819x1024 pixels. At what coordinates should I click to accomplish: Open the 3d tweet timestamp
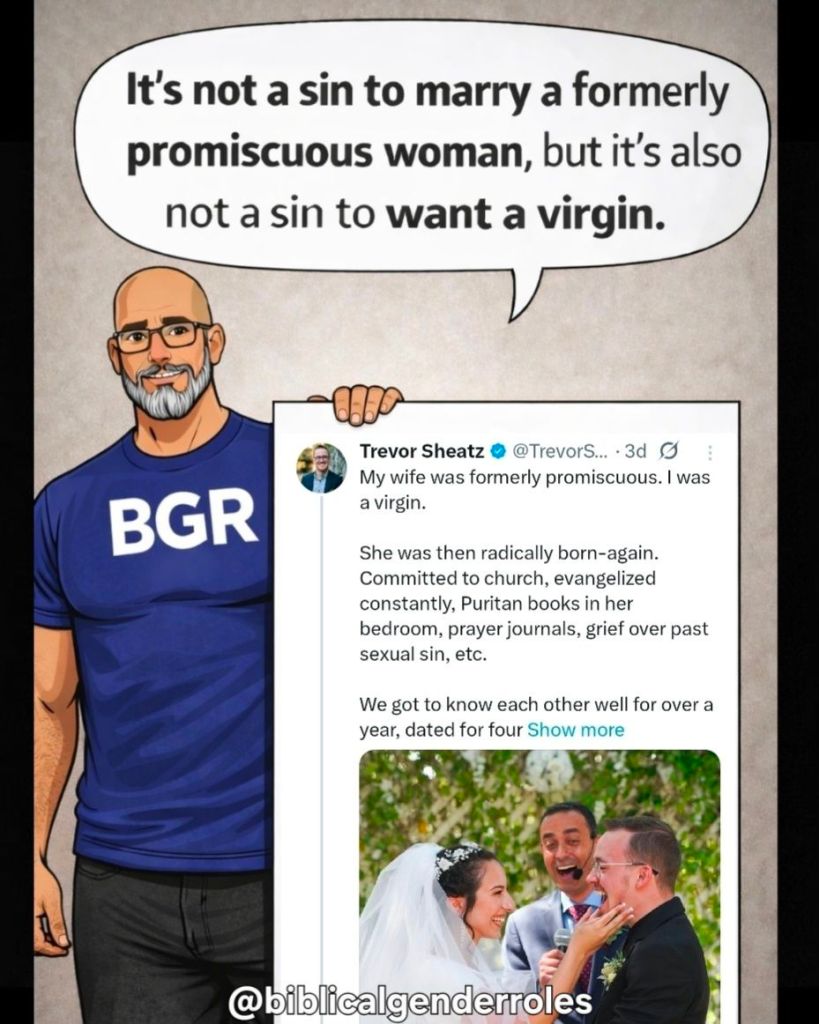point(635,451)
